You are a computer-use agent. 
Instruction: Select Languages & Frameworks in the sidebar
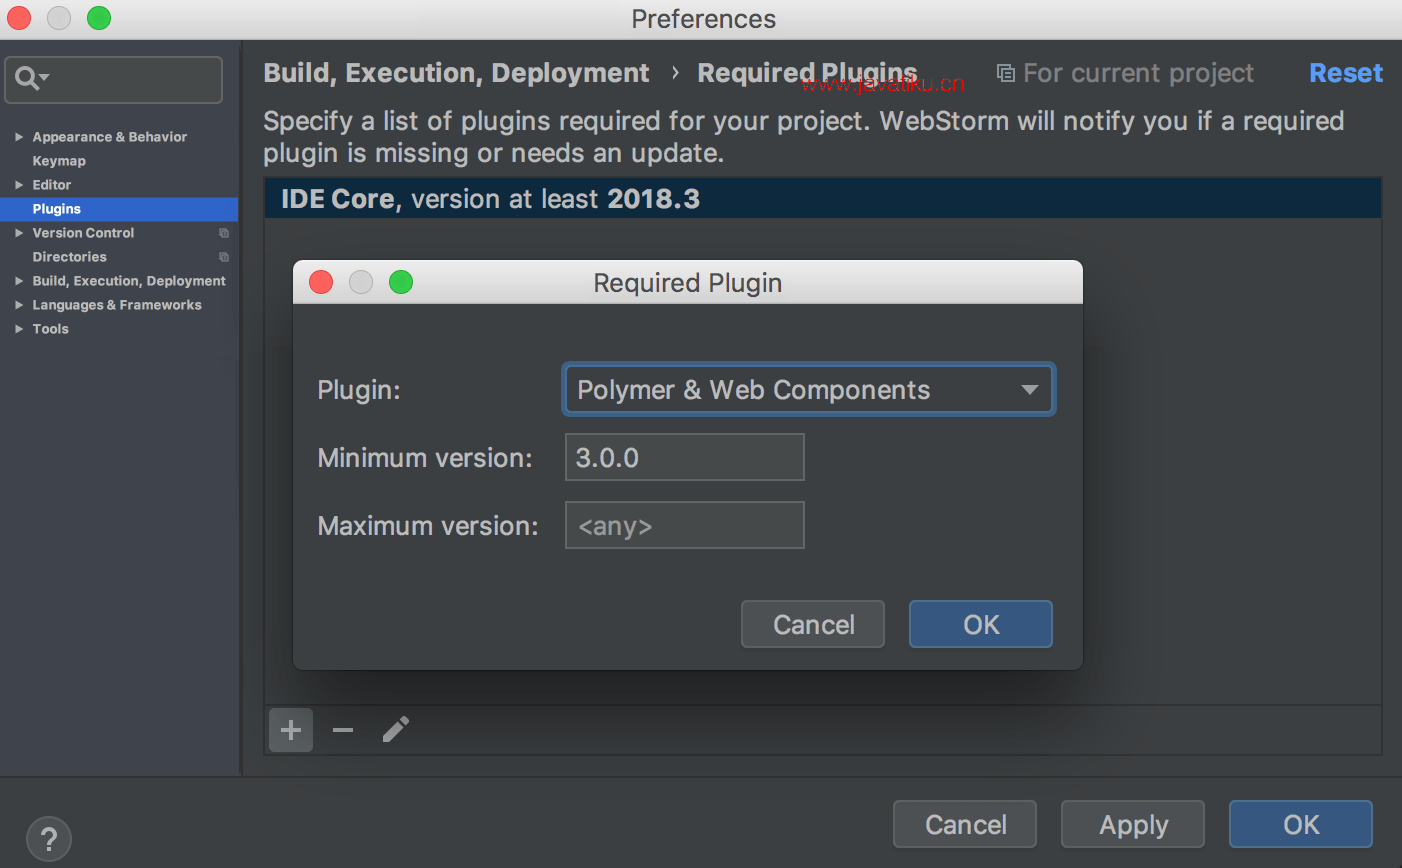[117, 305]
